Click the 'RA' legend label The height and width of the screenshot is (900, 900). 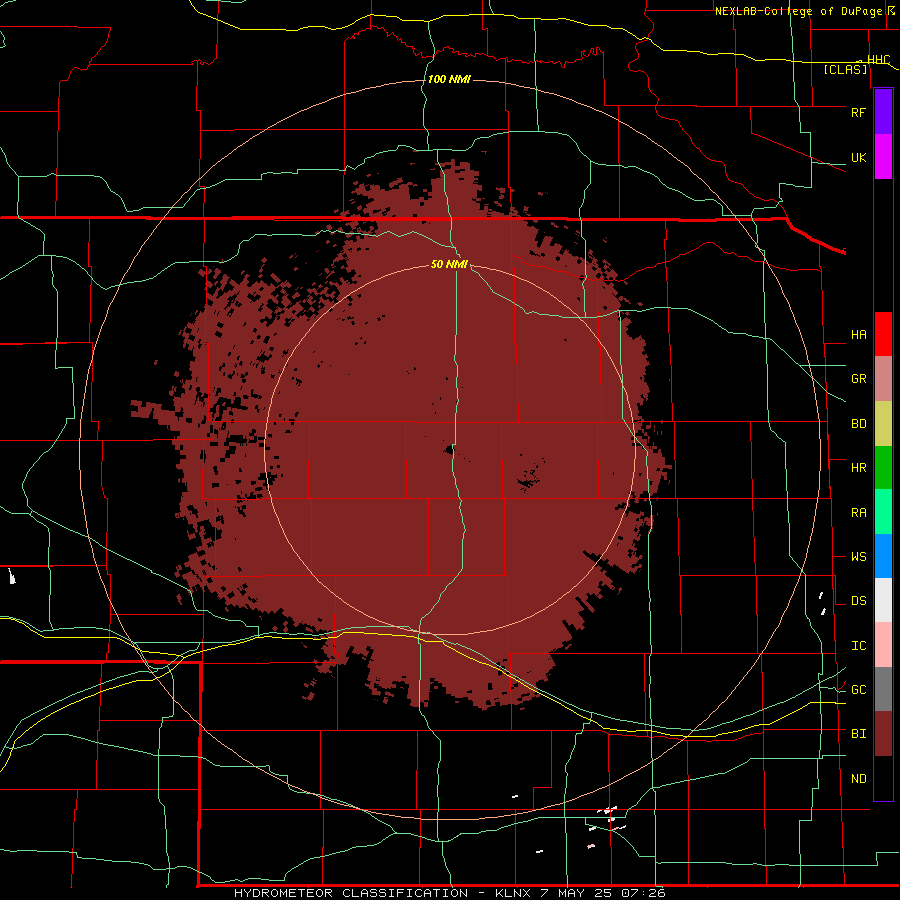pyautogui.click(x=858, y=513)
